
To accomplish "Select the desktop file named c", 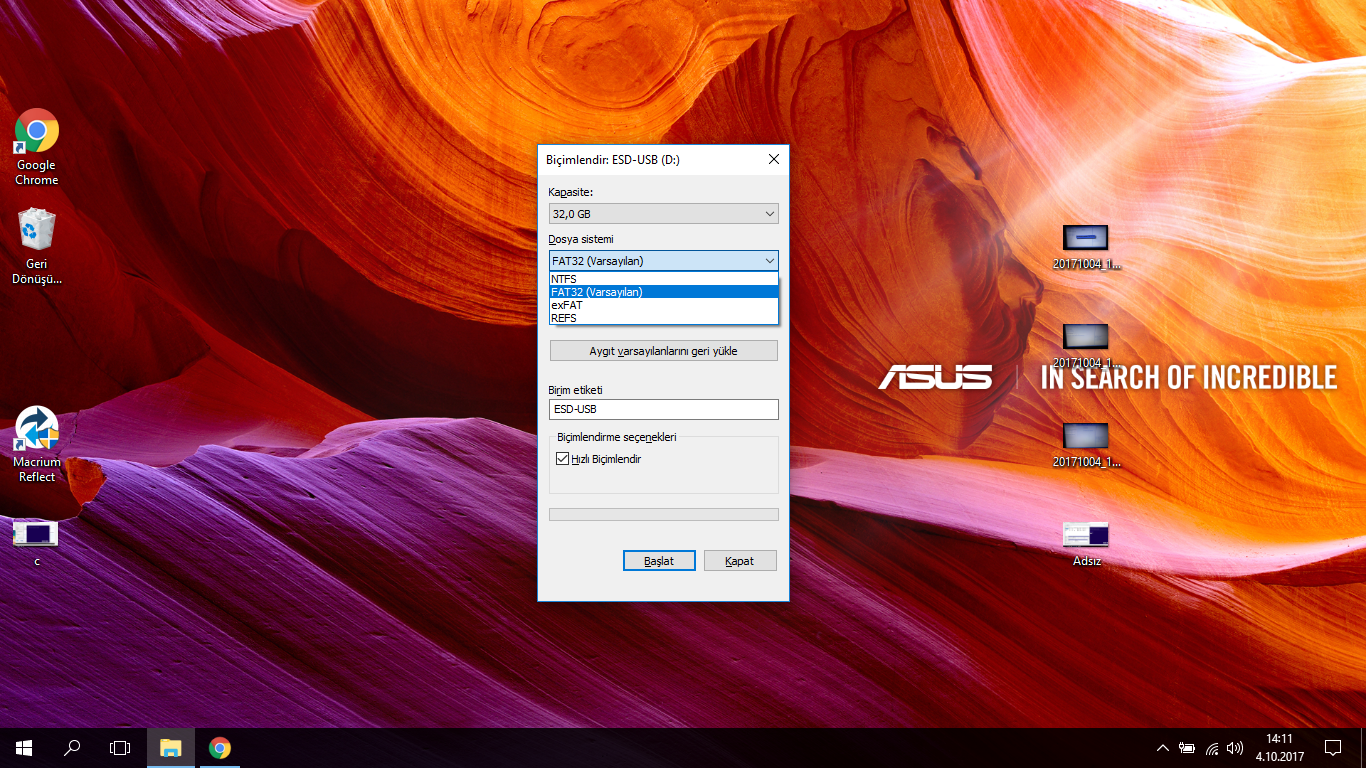I will (36, 543).
